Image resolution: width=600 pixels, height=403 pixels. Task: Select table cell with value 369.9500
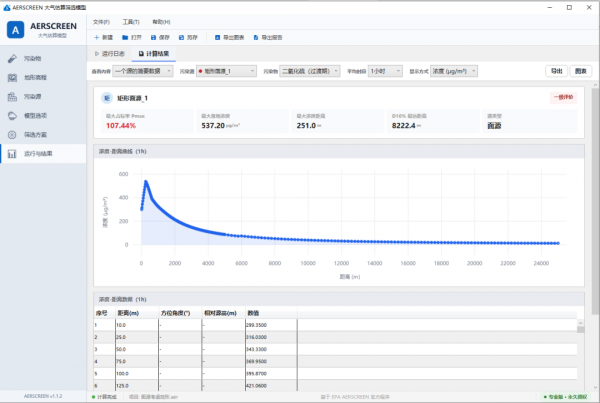[271, 361]
